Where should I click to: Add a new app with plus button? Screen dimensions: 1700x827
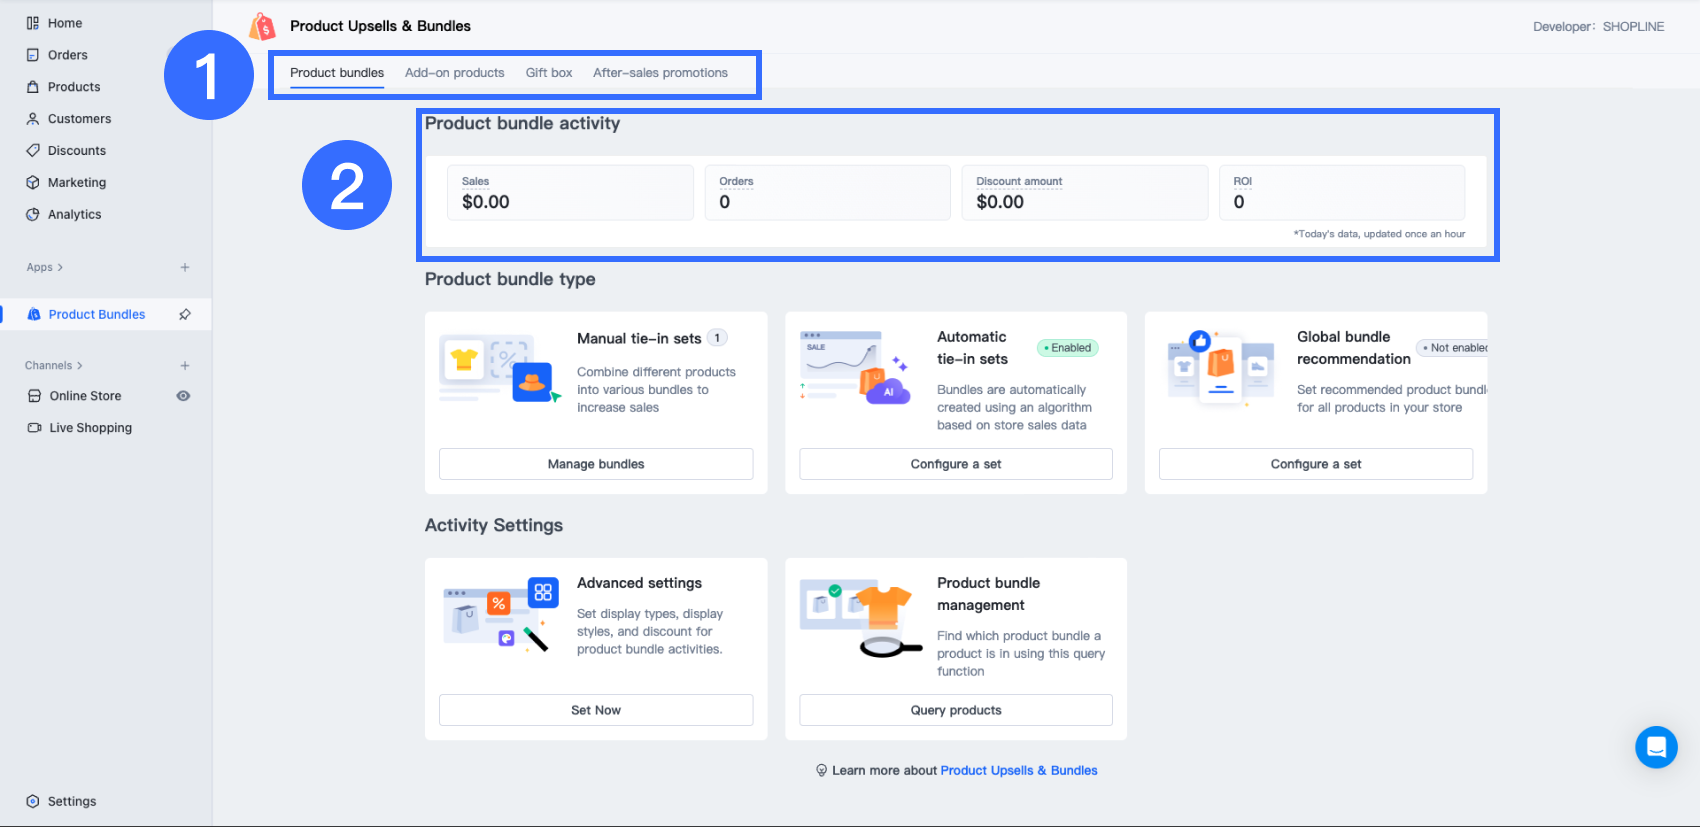coord(185,268)
